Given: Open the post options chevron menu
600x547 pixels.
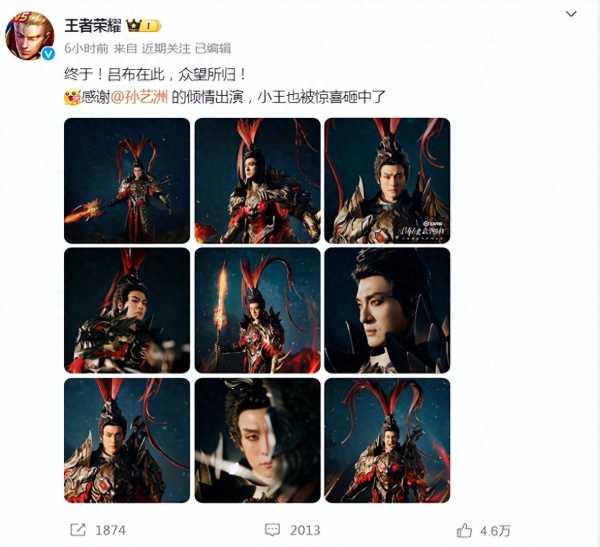Looking at the screenshot, I should [x=571, y=14].
